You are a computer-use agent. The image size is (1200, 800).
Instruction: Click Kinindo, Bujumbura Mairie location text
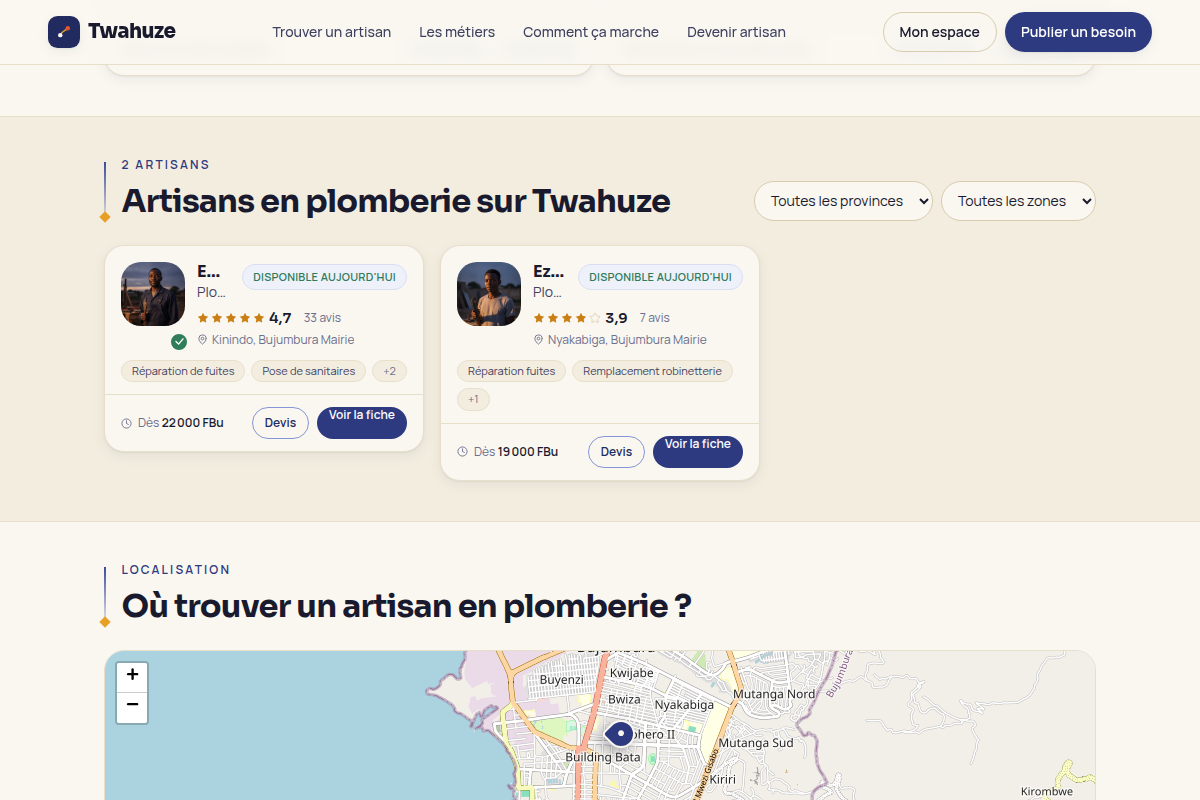[x=283, y=340]
